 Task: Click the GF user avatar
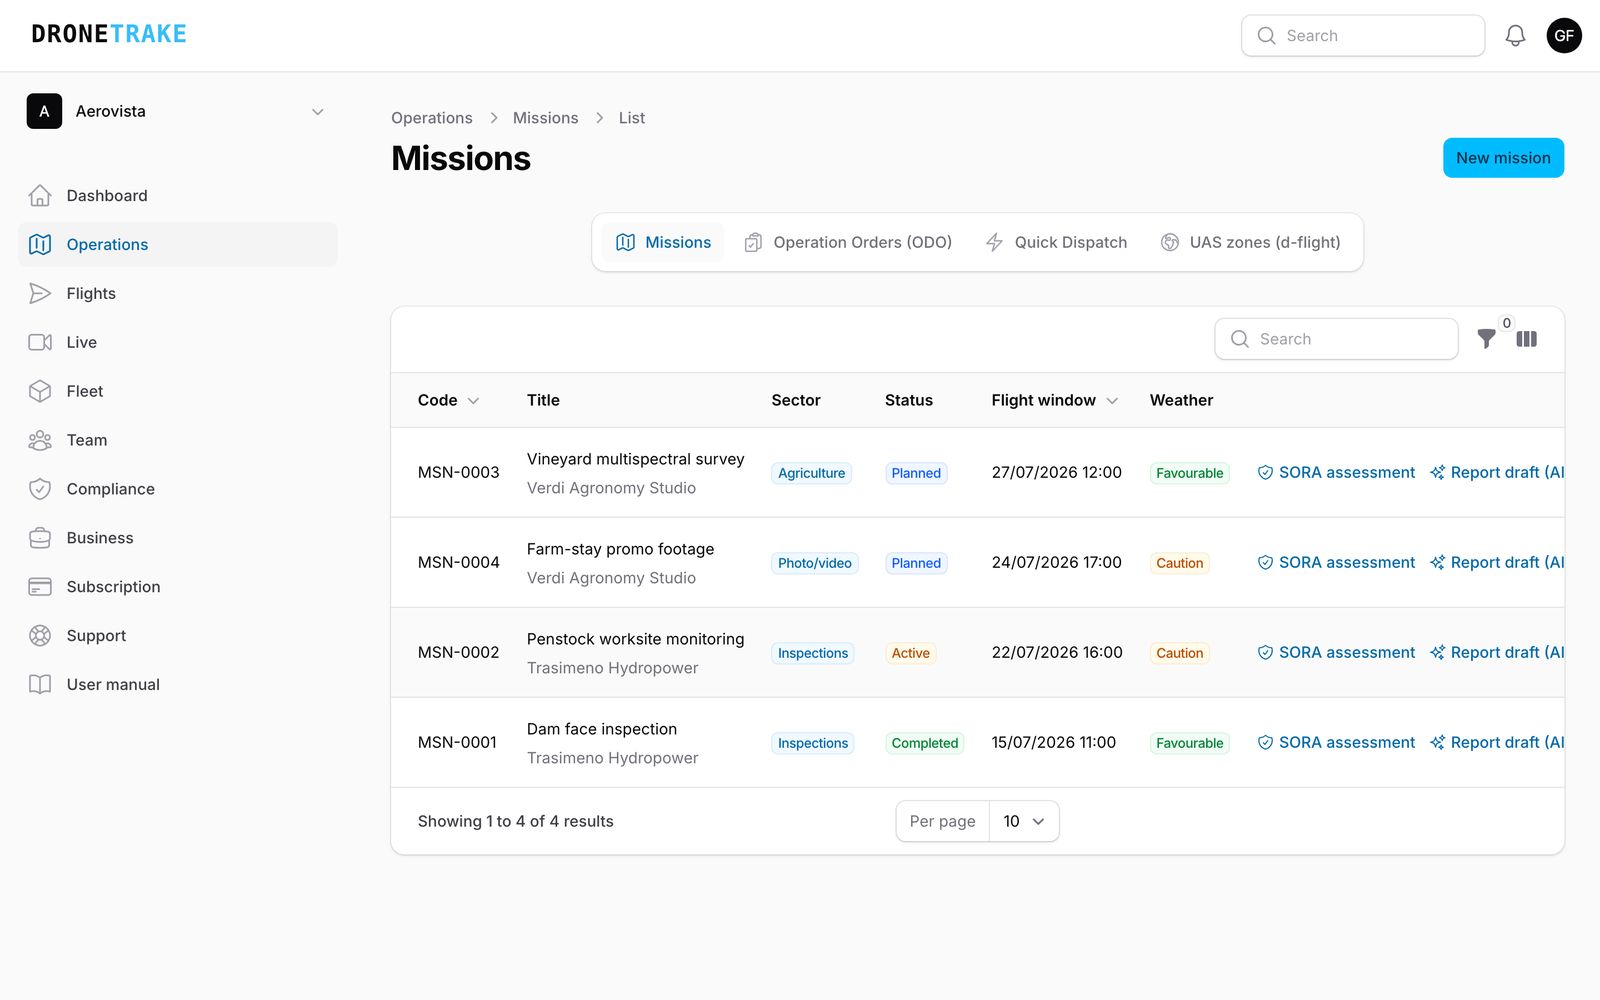(1564, 36)
